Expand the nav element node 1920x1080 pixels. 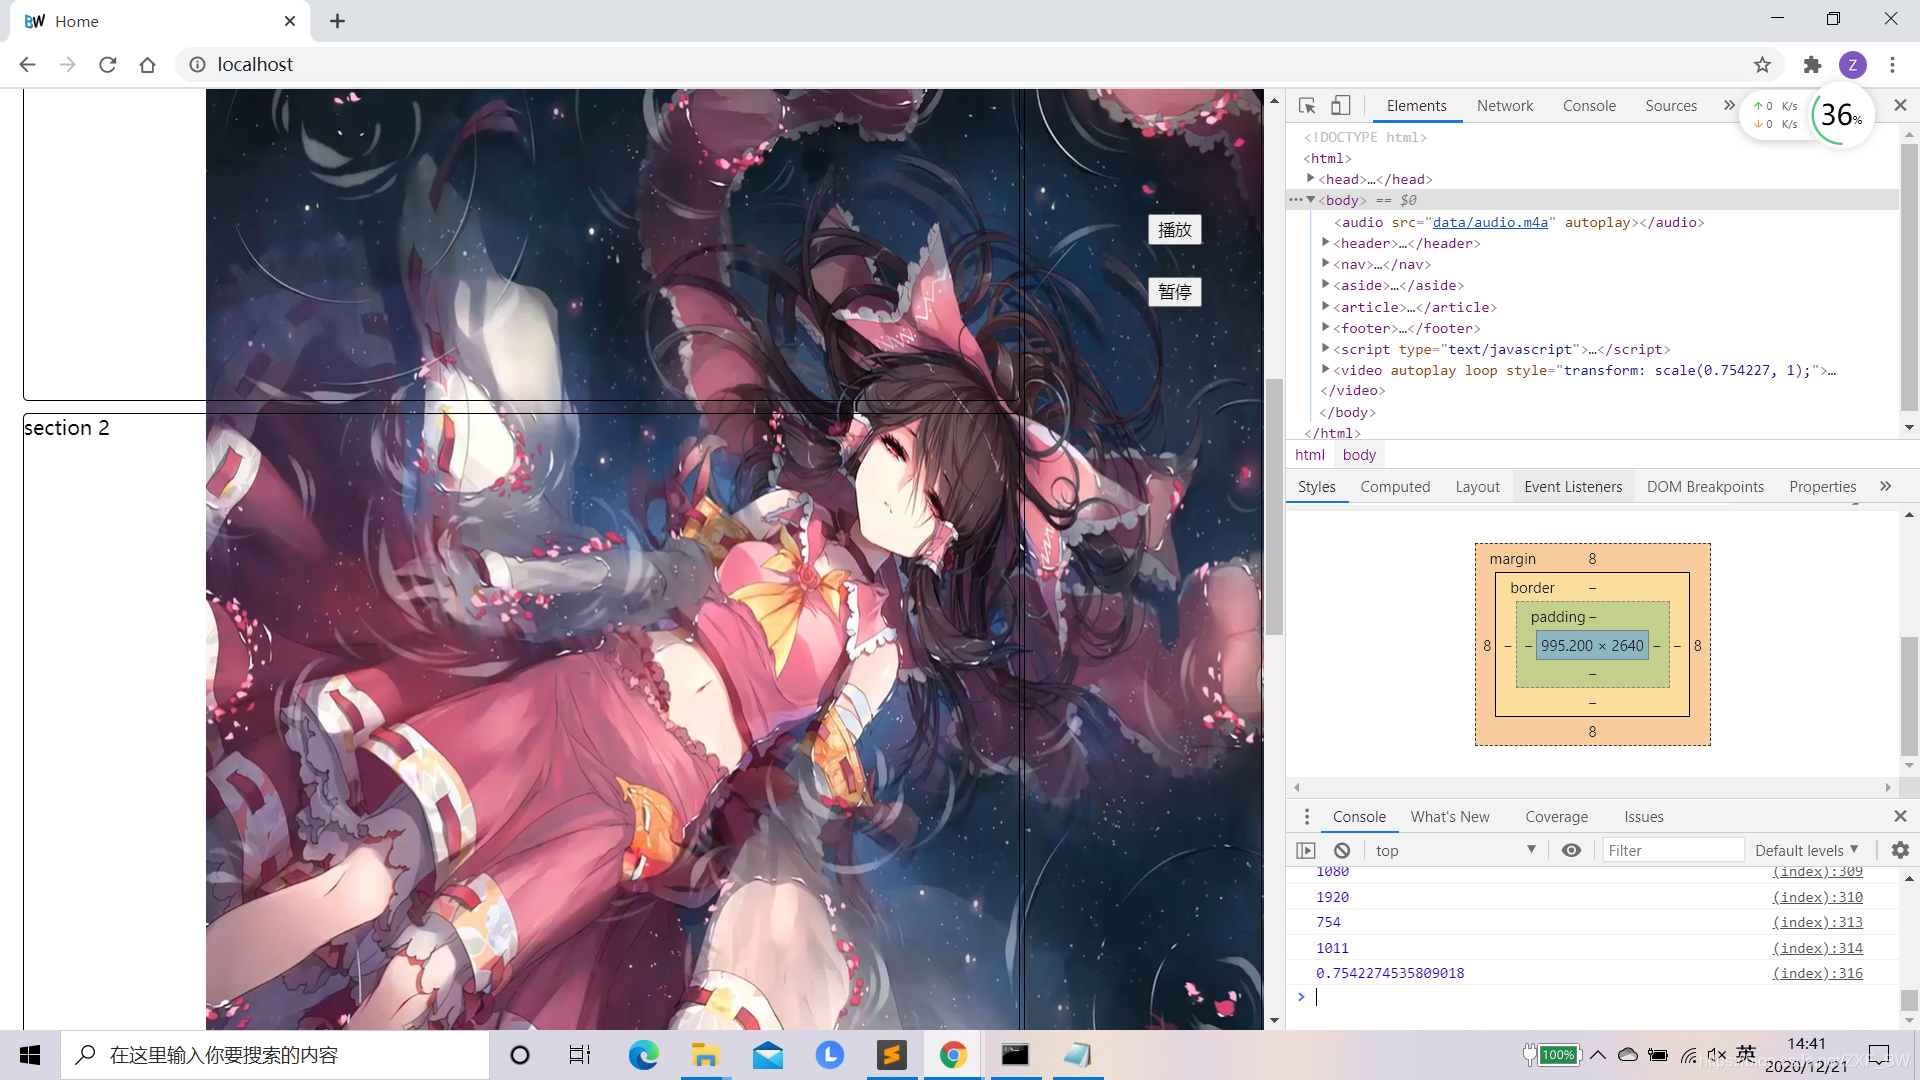pyautogui.click(x=1325, y=263)
